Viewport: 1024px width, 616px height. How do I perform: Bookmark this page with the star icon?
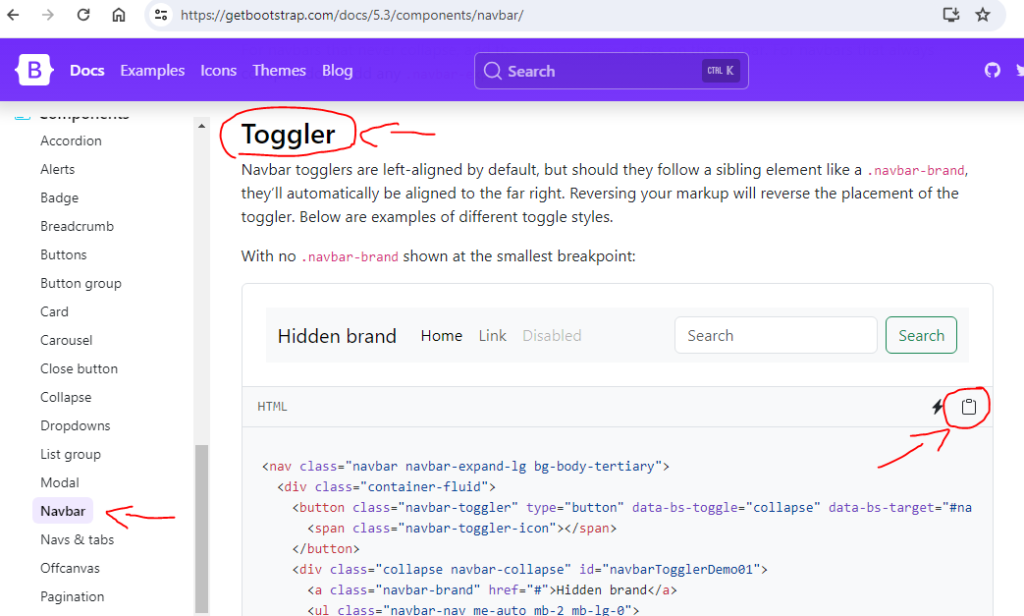pyautogui.click(x=982, y=15)
